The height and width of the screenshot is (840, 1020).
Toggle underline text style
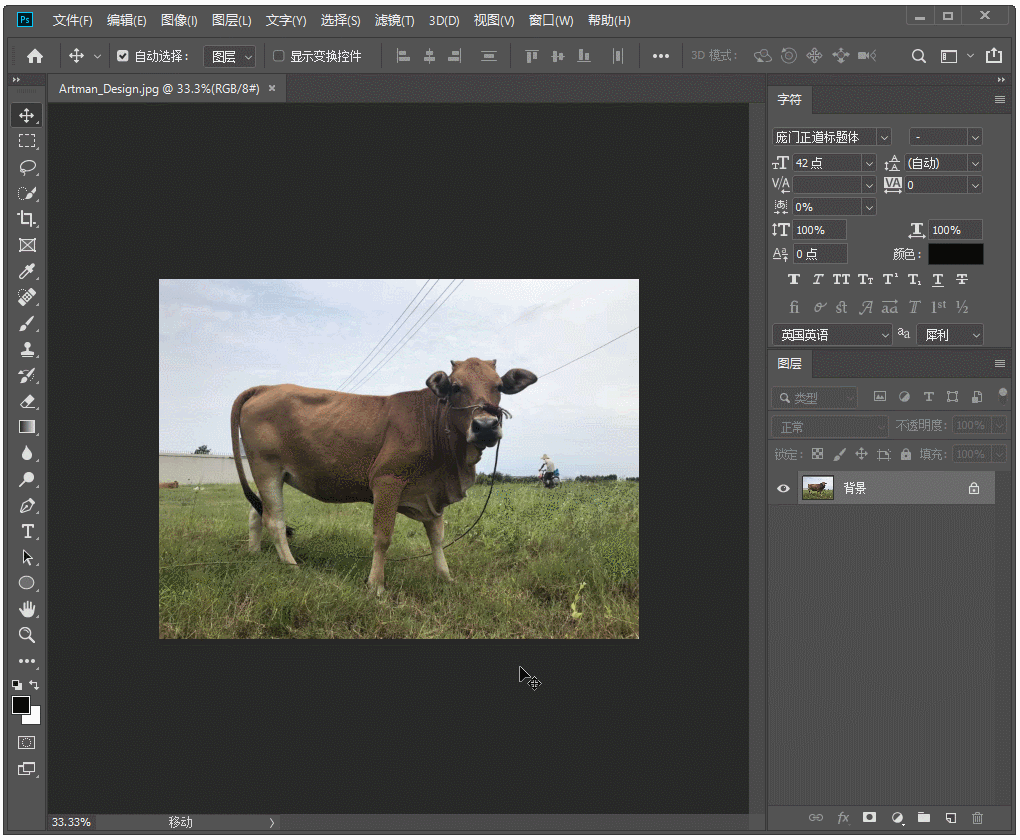[x=937, y=280]
